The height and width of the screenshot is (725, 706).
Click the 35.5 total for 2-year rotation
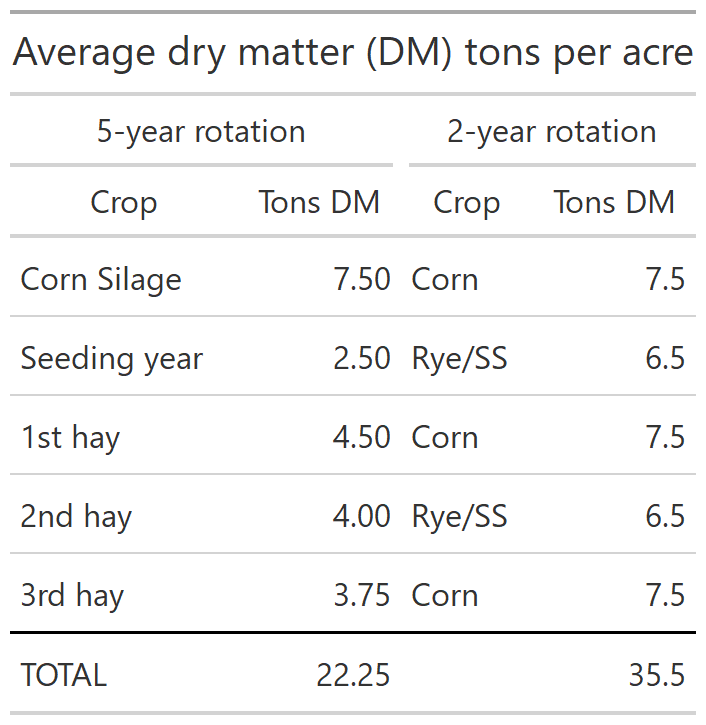tap(656, 675)
